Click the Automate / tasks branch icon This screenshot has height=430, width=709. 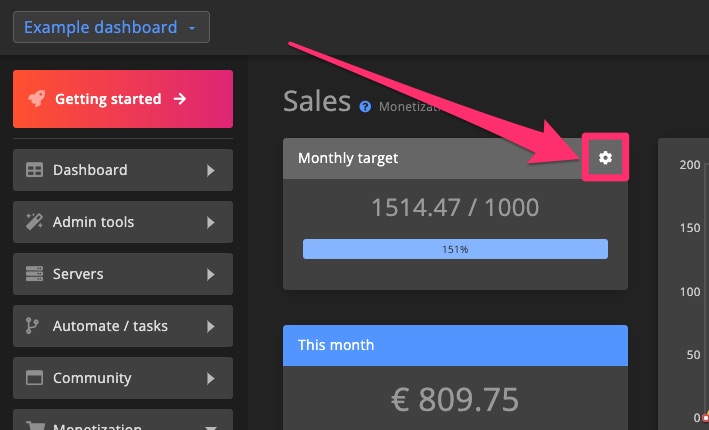click(x=32, y=326)
